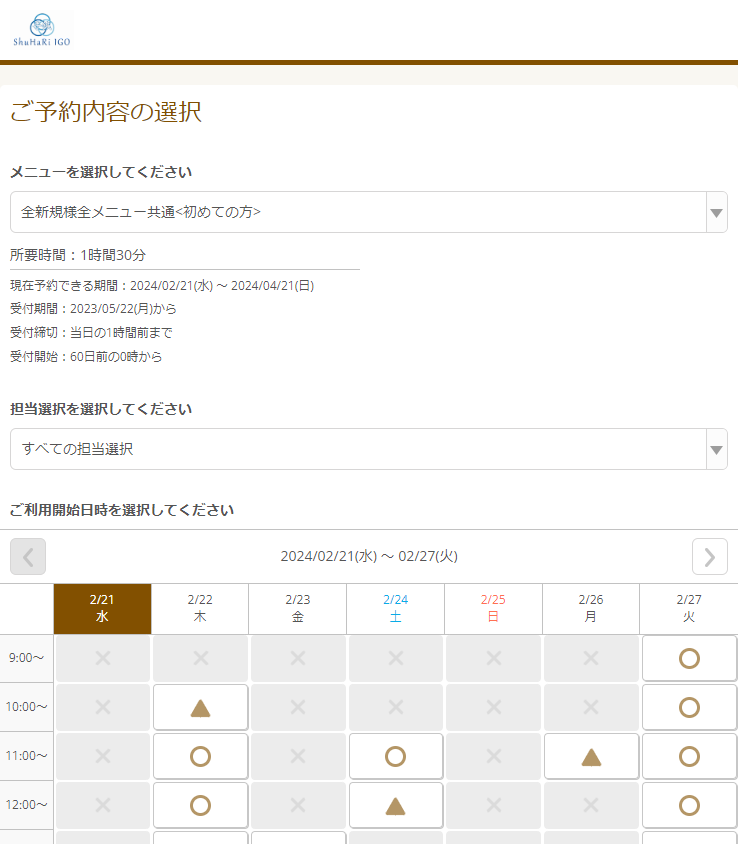Screen dimensions: 738x844
Task: Choose the 2/24 12:00 triangle slot
Action: [395, 806]
